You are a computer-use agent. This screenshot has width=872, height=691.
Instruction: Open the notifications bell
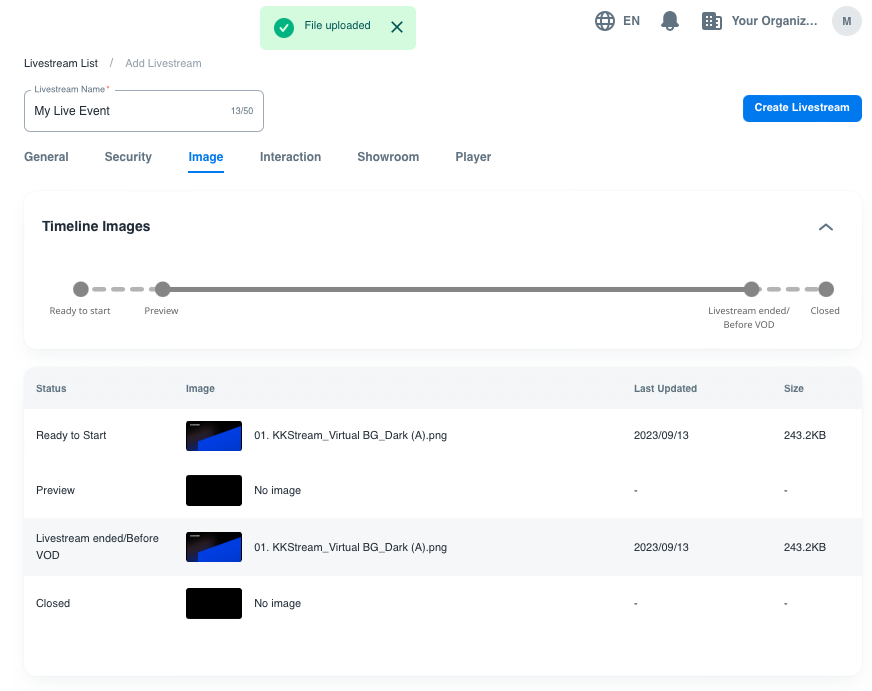tap(670, 21)
